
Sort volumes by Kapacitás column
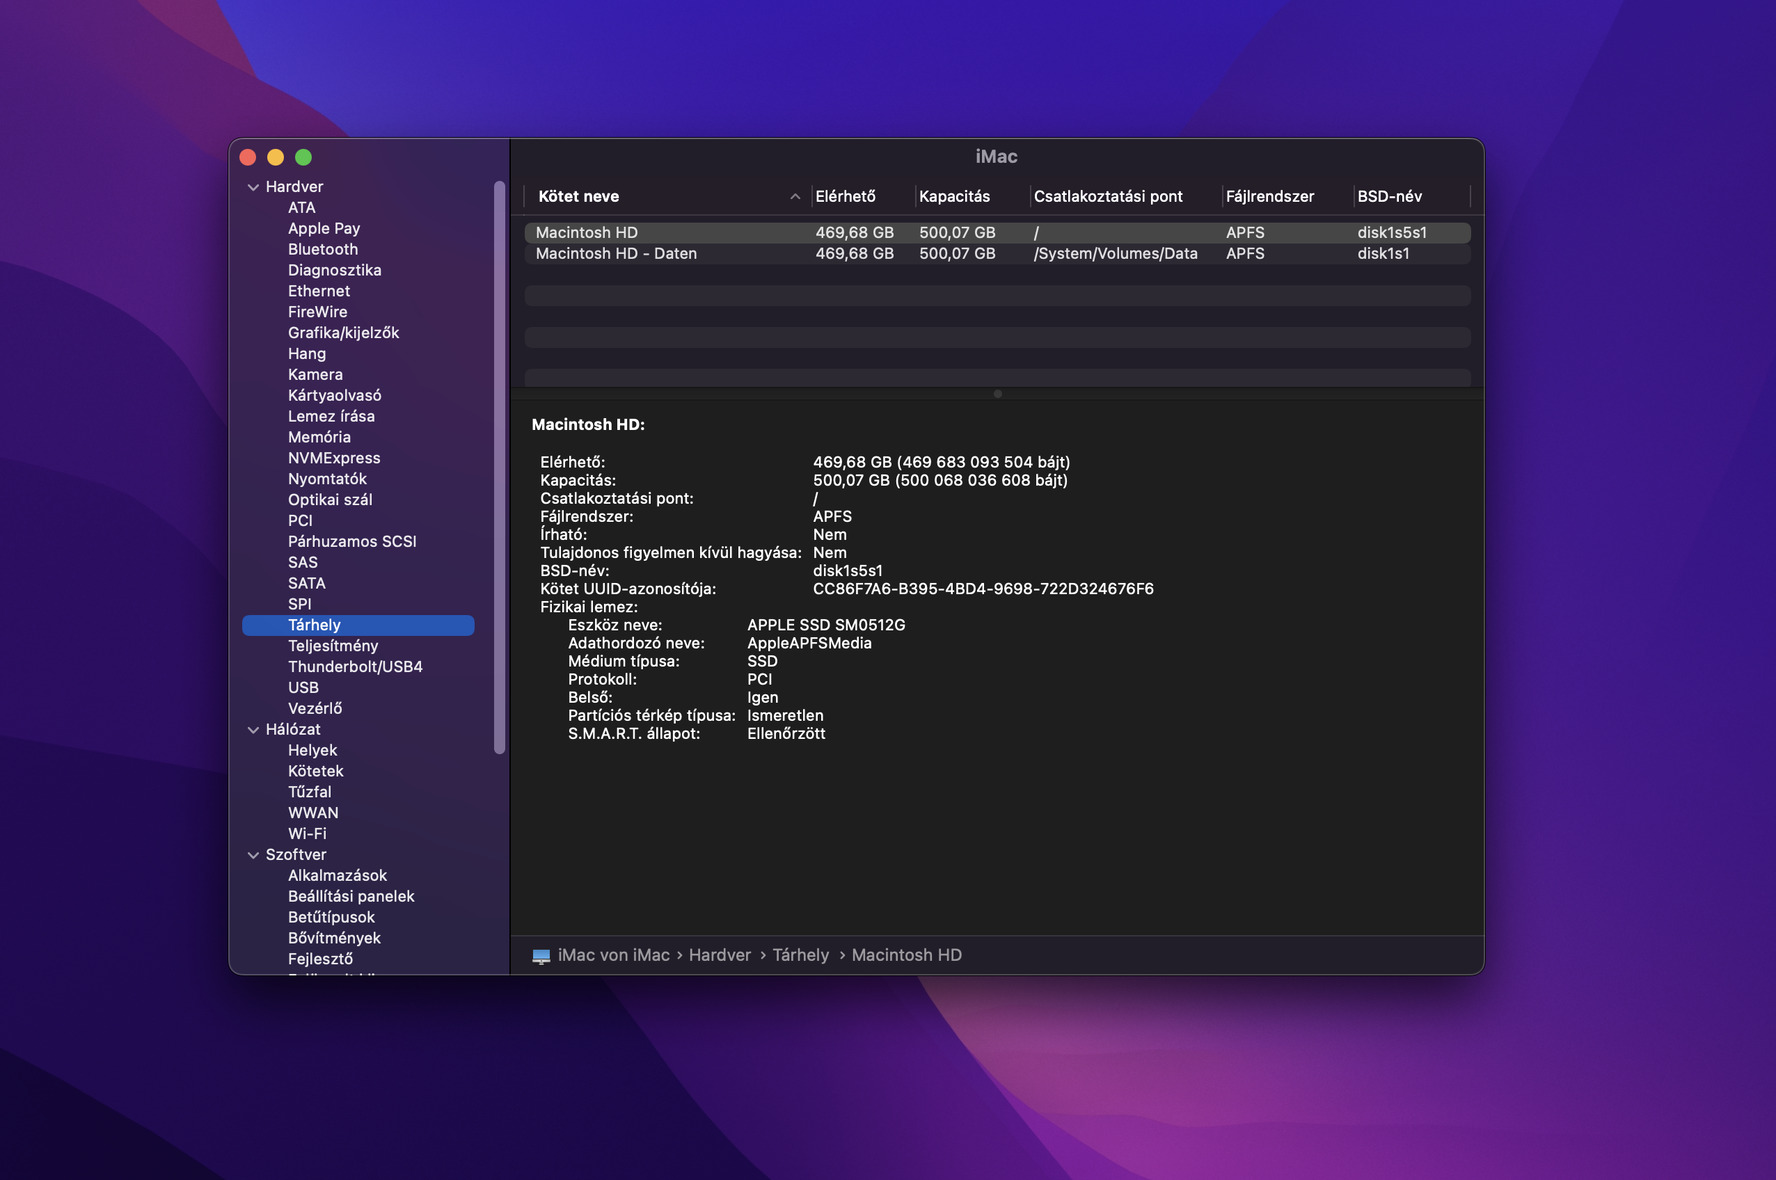click(955, 197)
